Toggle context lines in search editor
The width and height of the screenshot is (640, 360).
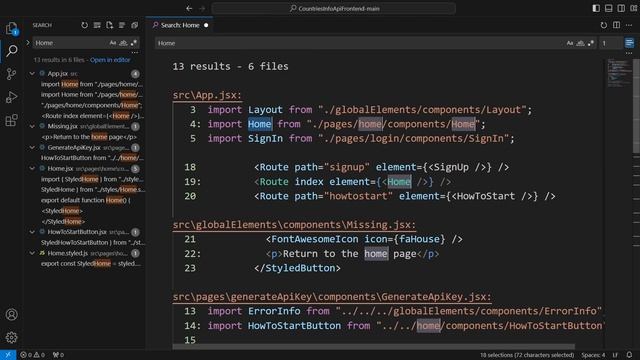pyautogui.click(x=629, y=43)
